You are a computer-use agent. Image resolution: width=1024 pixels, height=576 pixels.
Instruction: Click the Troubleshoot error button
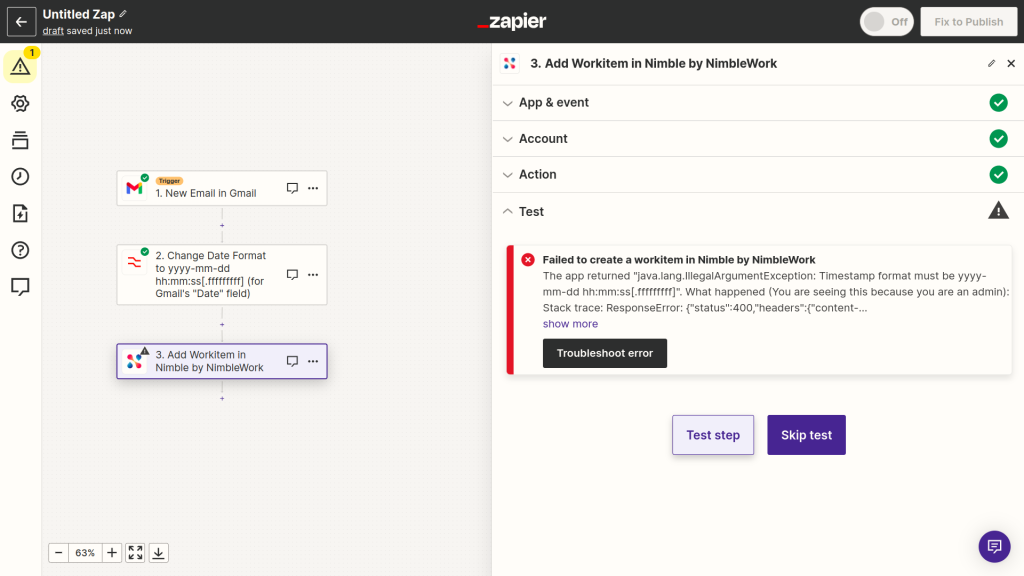[x=604, y=352]
